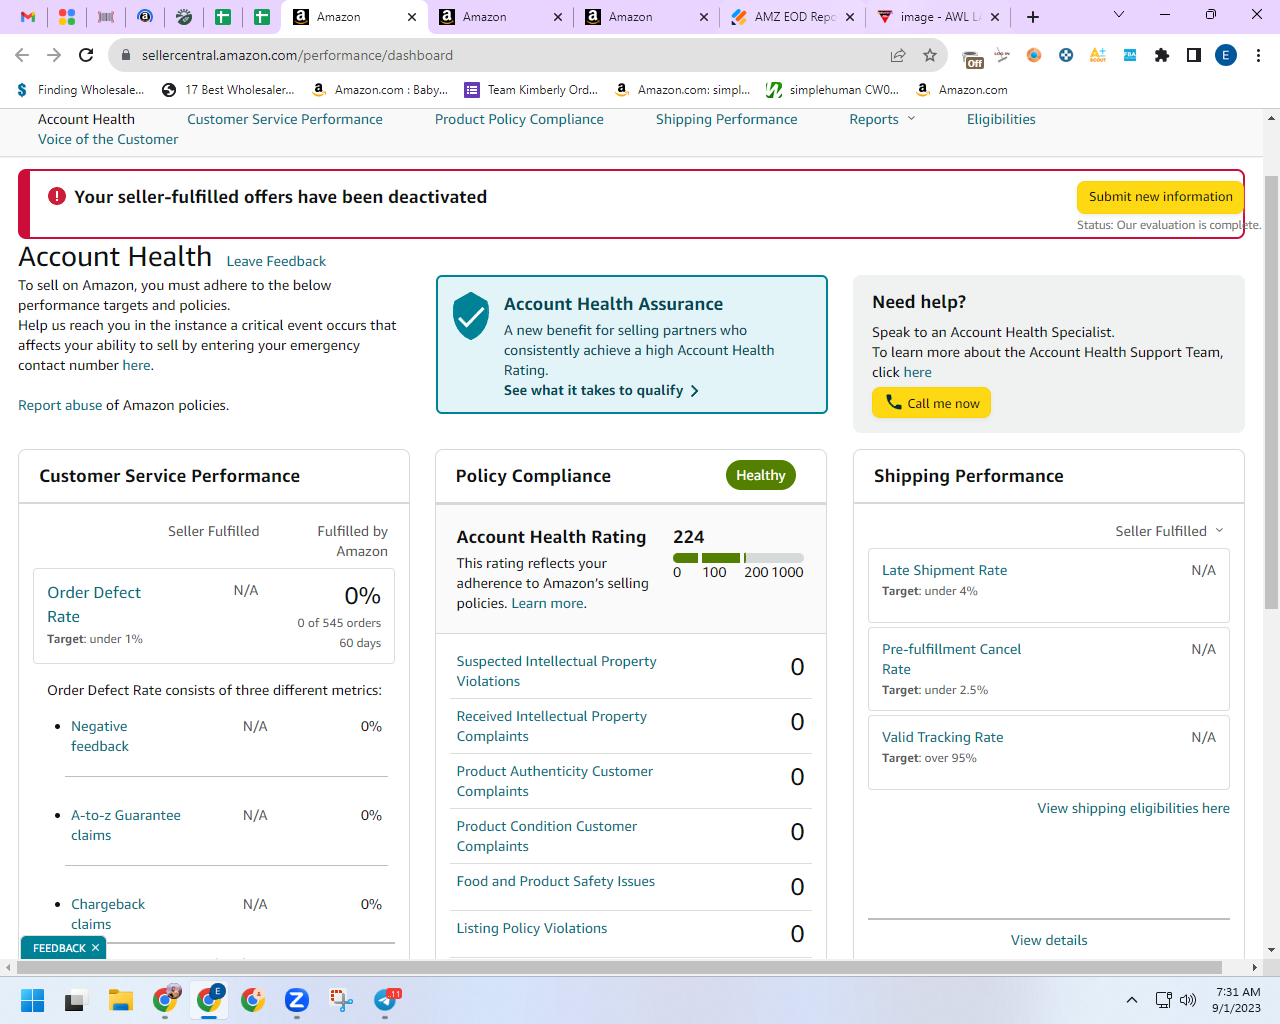This screenshot has width=1280, height=1024.
Task: Open Zoom from the taskbar
Action: pyautogui.click(x=296, y=1000)
